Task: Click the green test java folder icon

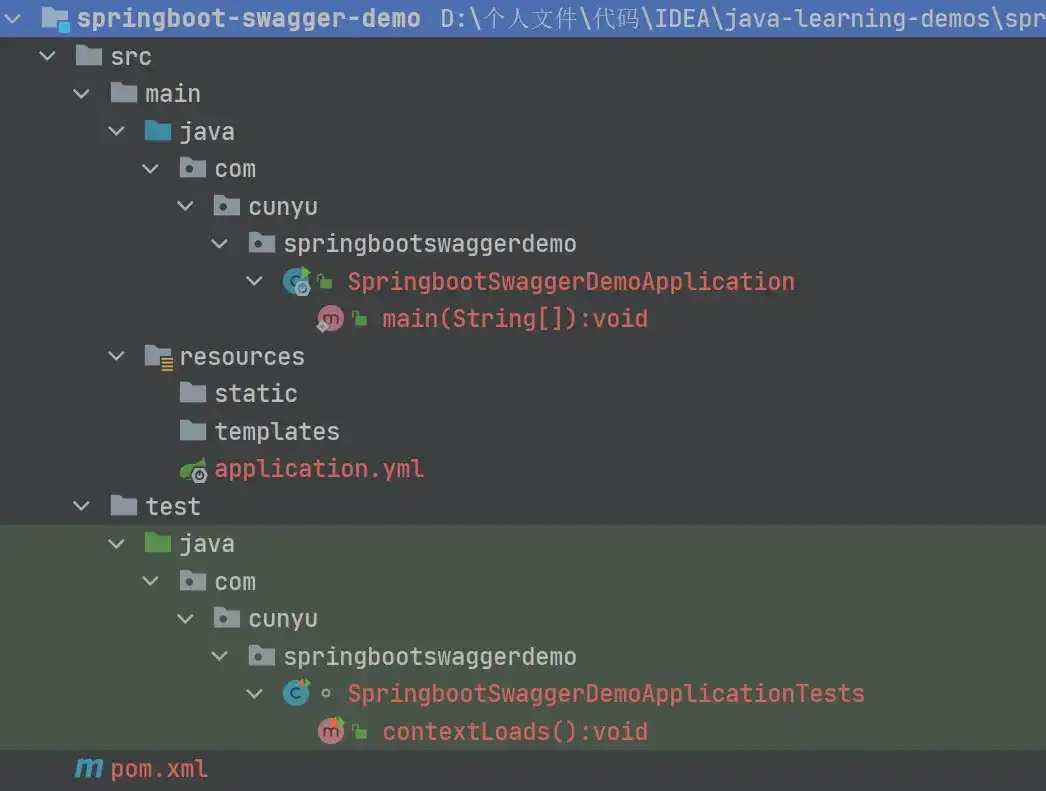Action: click(158, 544)
